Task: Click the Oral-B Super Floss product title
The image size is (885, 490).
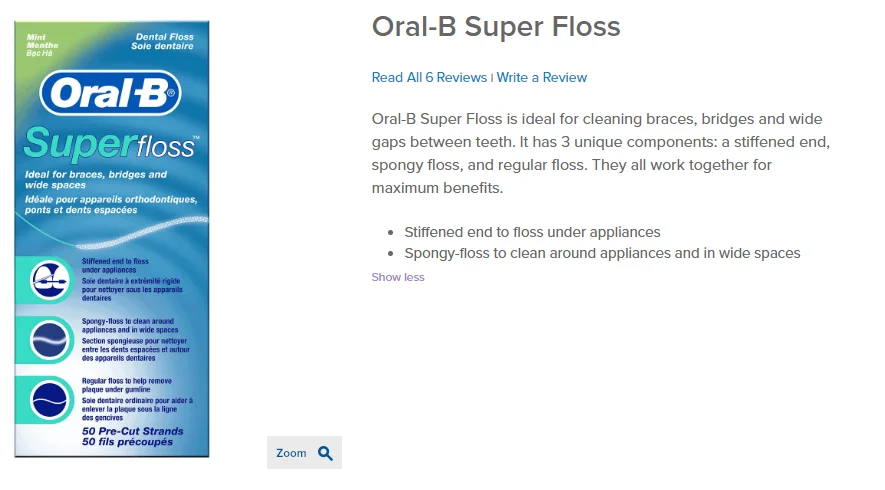Action: pos(496,27)
